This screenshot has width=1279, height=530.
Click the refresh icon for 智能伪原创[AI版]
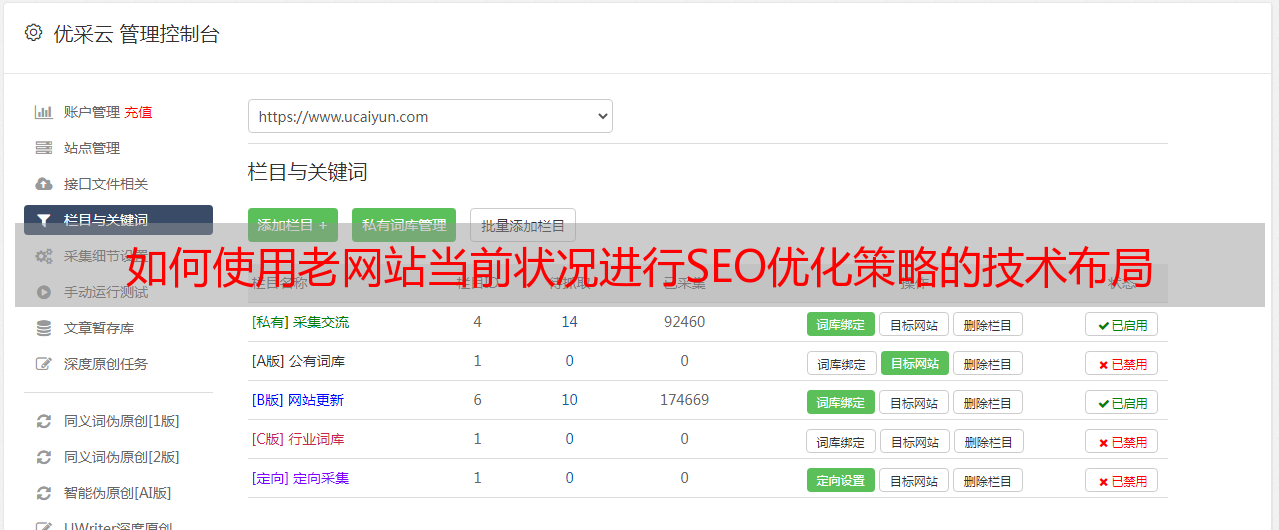tap(43, 493)
